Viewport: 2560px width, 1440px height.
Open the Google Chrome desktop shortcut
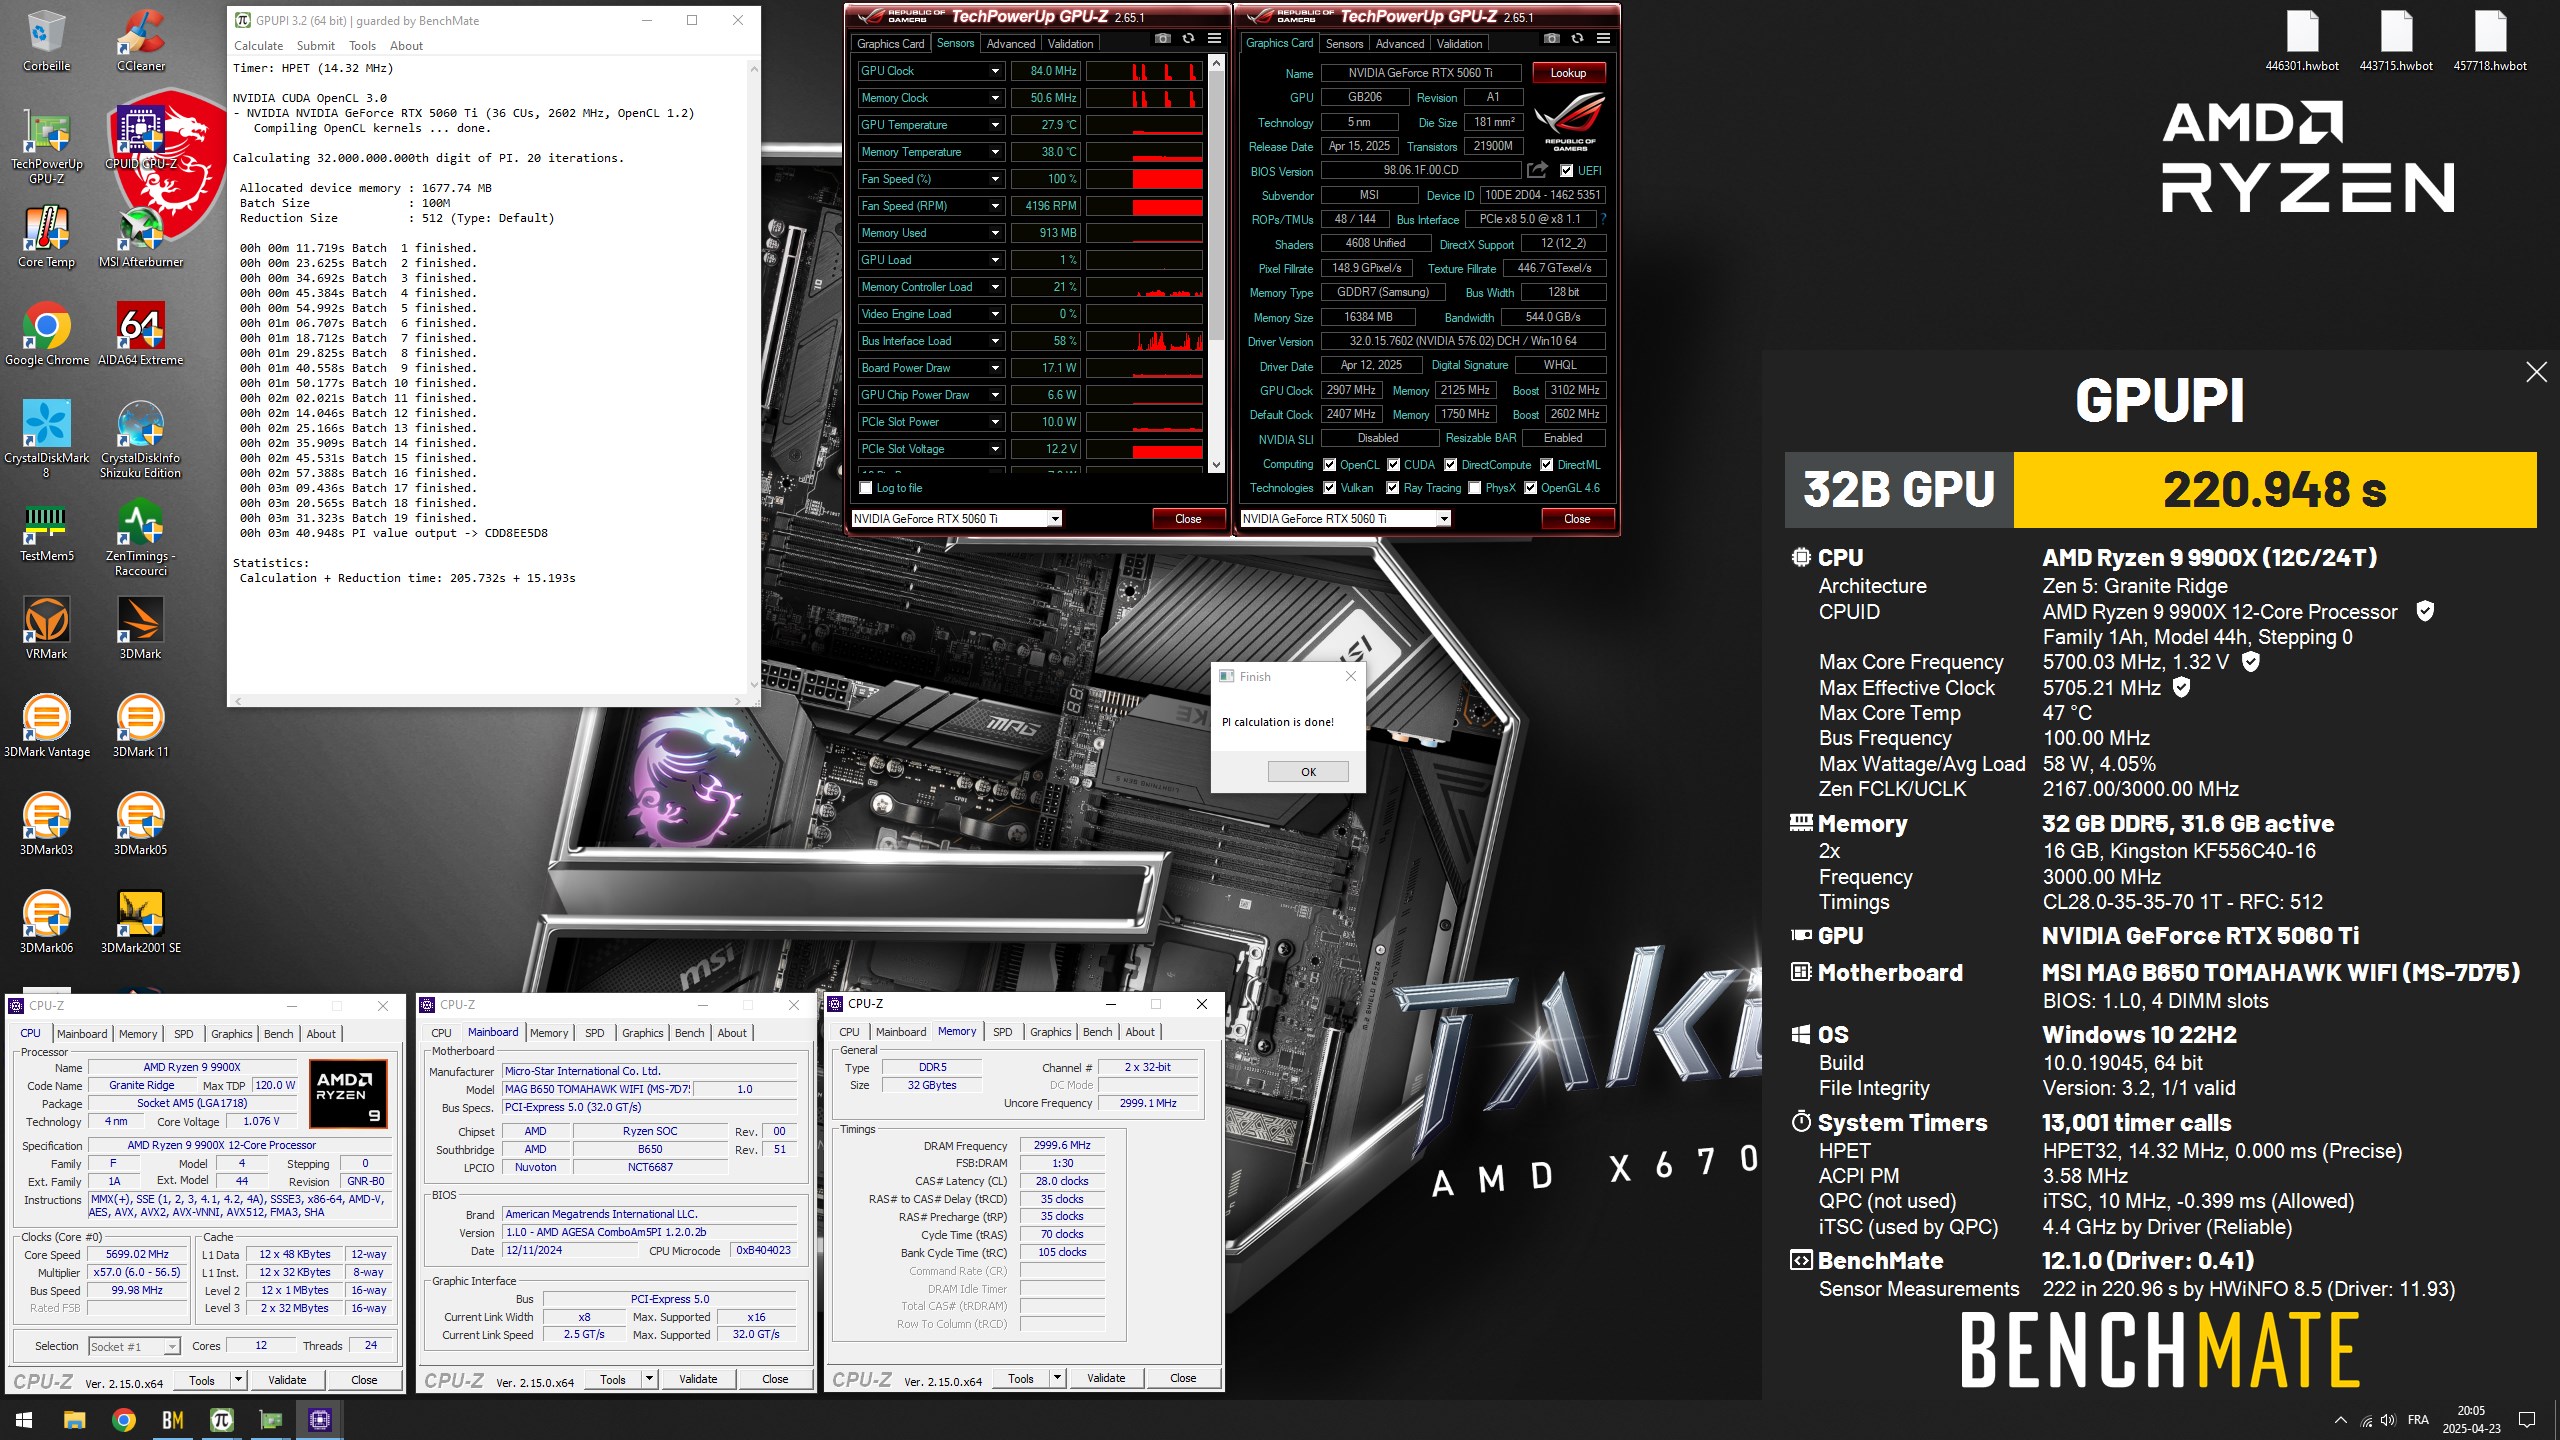(46, 334)
